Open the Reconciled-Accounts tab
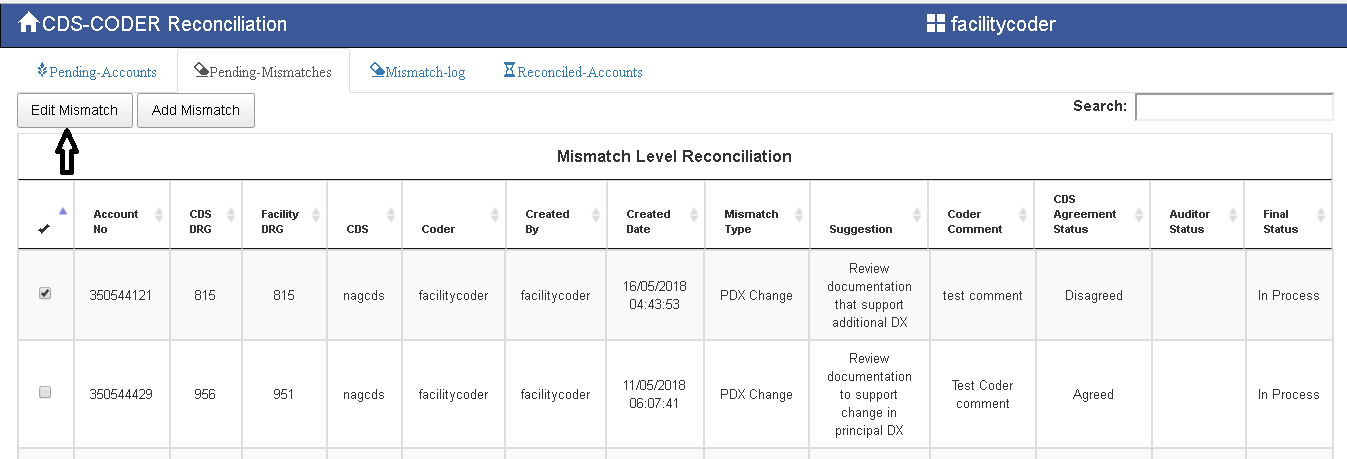Image resolution: width=1347 pixels, height=459 pixels. [580, 72]
